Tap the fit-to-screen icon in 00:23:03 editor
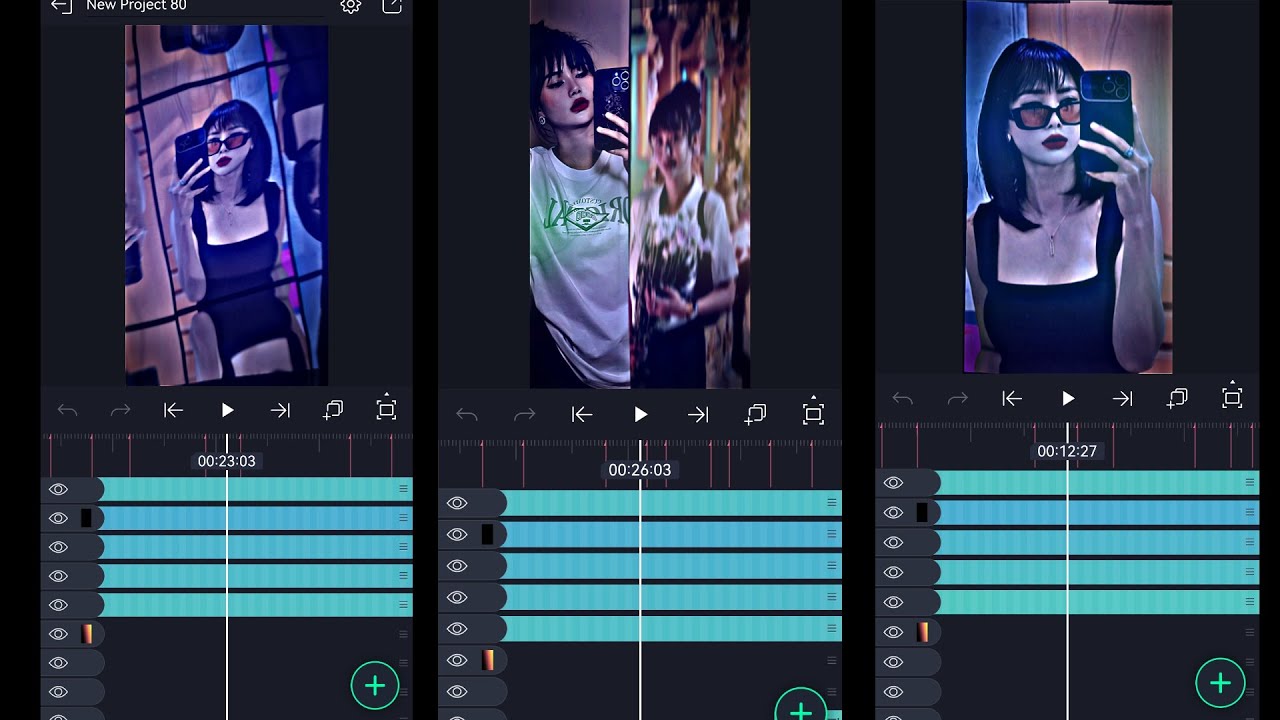Image resolution: width=1280 pixels, height=720 pixels. 386,408
